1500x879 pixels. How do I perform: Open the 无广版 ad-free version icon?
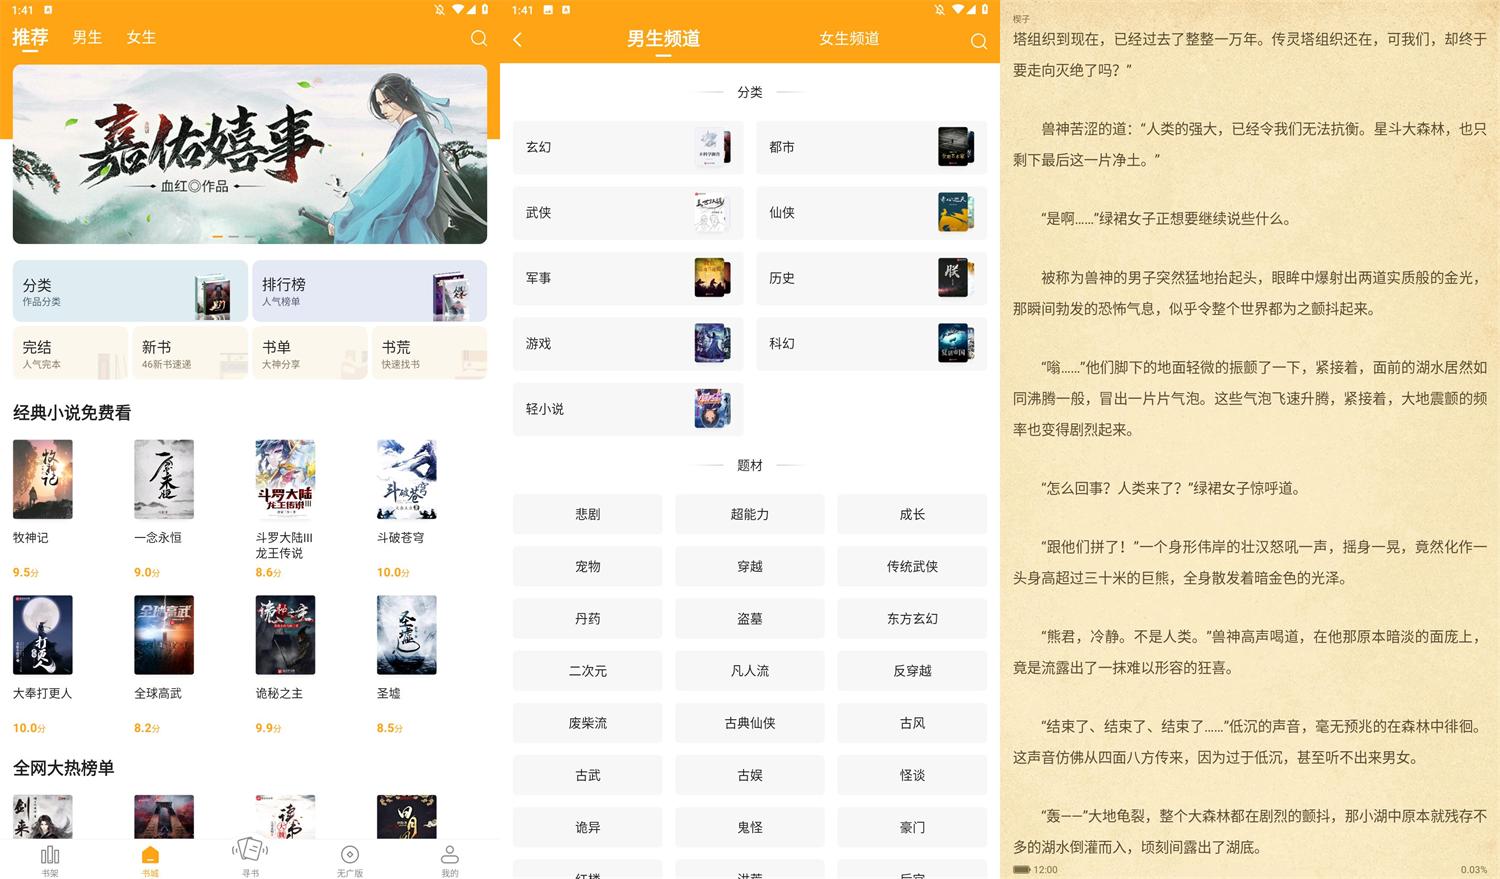tap(349, 858)
